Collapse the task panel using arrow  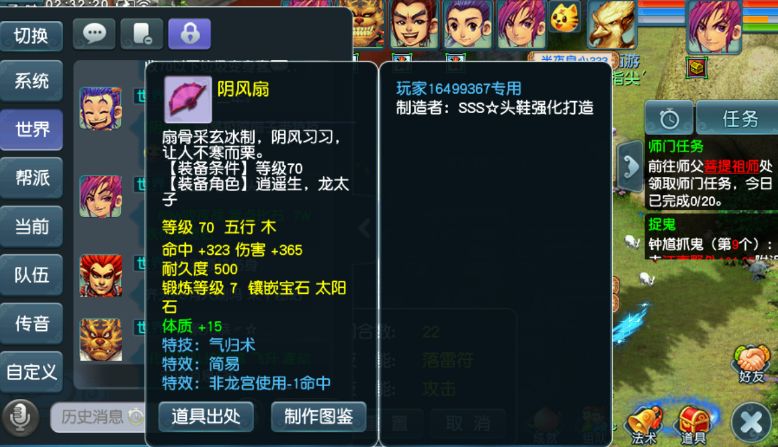(x=631, y=166)
